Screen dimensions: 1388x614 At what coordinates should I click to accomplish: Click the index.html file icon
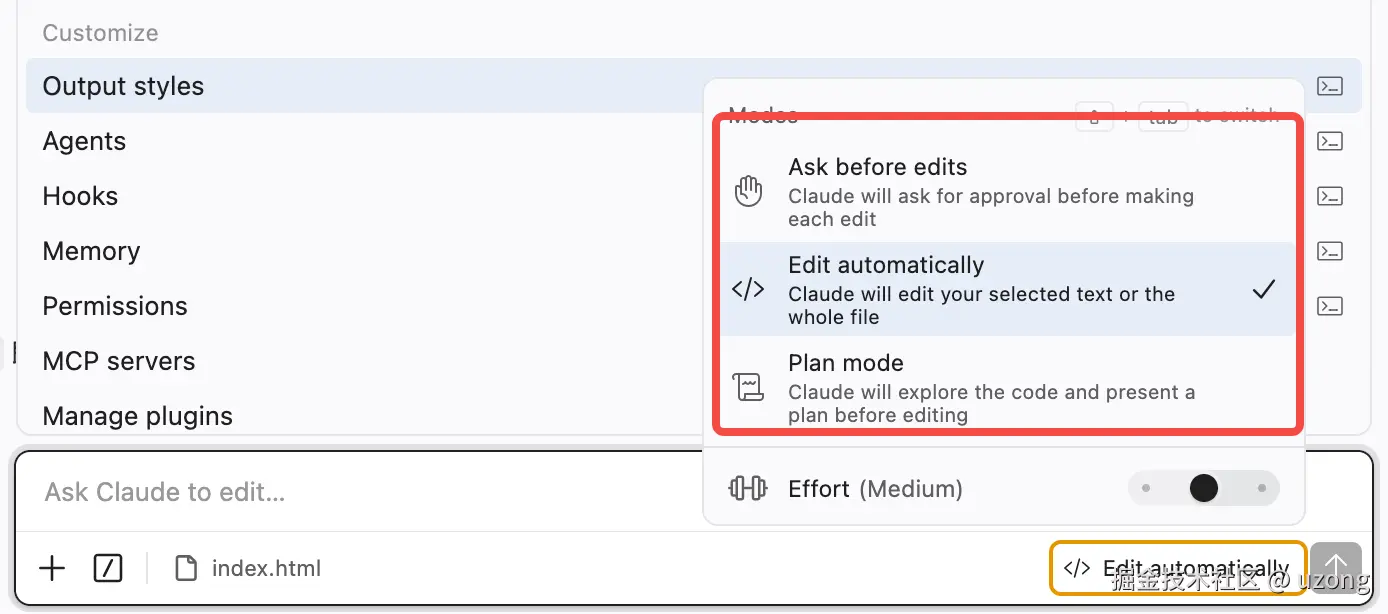point(186,569)
